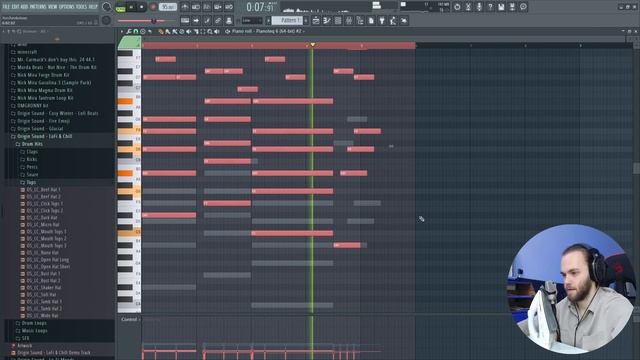Toggle recording countdown button
This screenshot has height=360, width=640.
click(x=207, y=7)
